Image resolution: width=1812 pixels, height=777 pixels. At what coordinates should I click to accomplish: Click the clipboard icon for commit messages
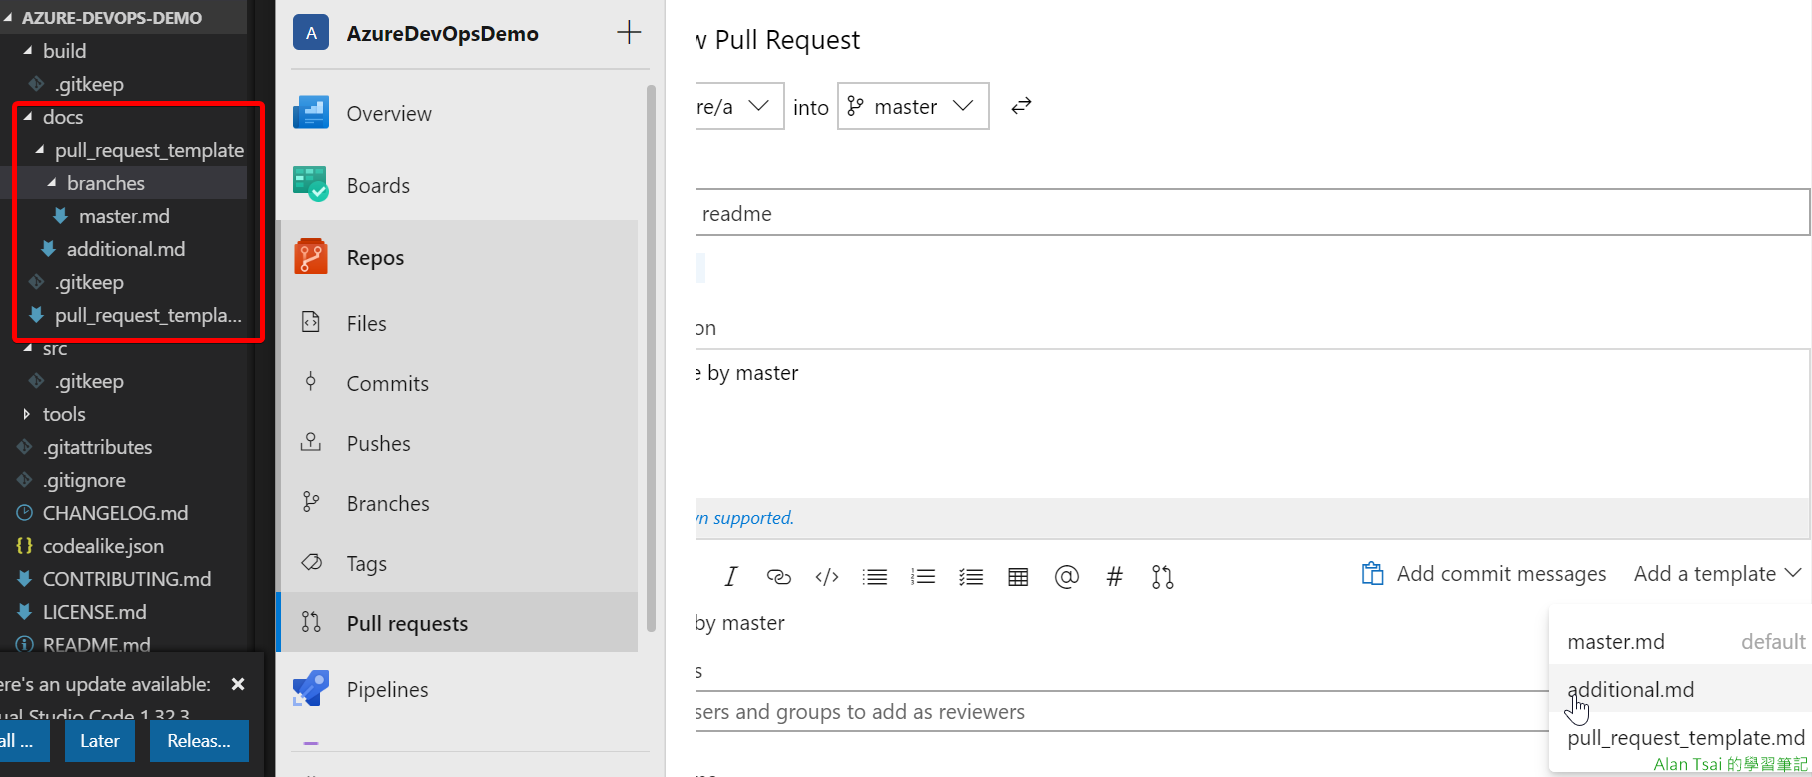tap(1372, 573)
